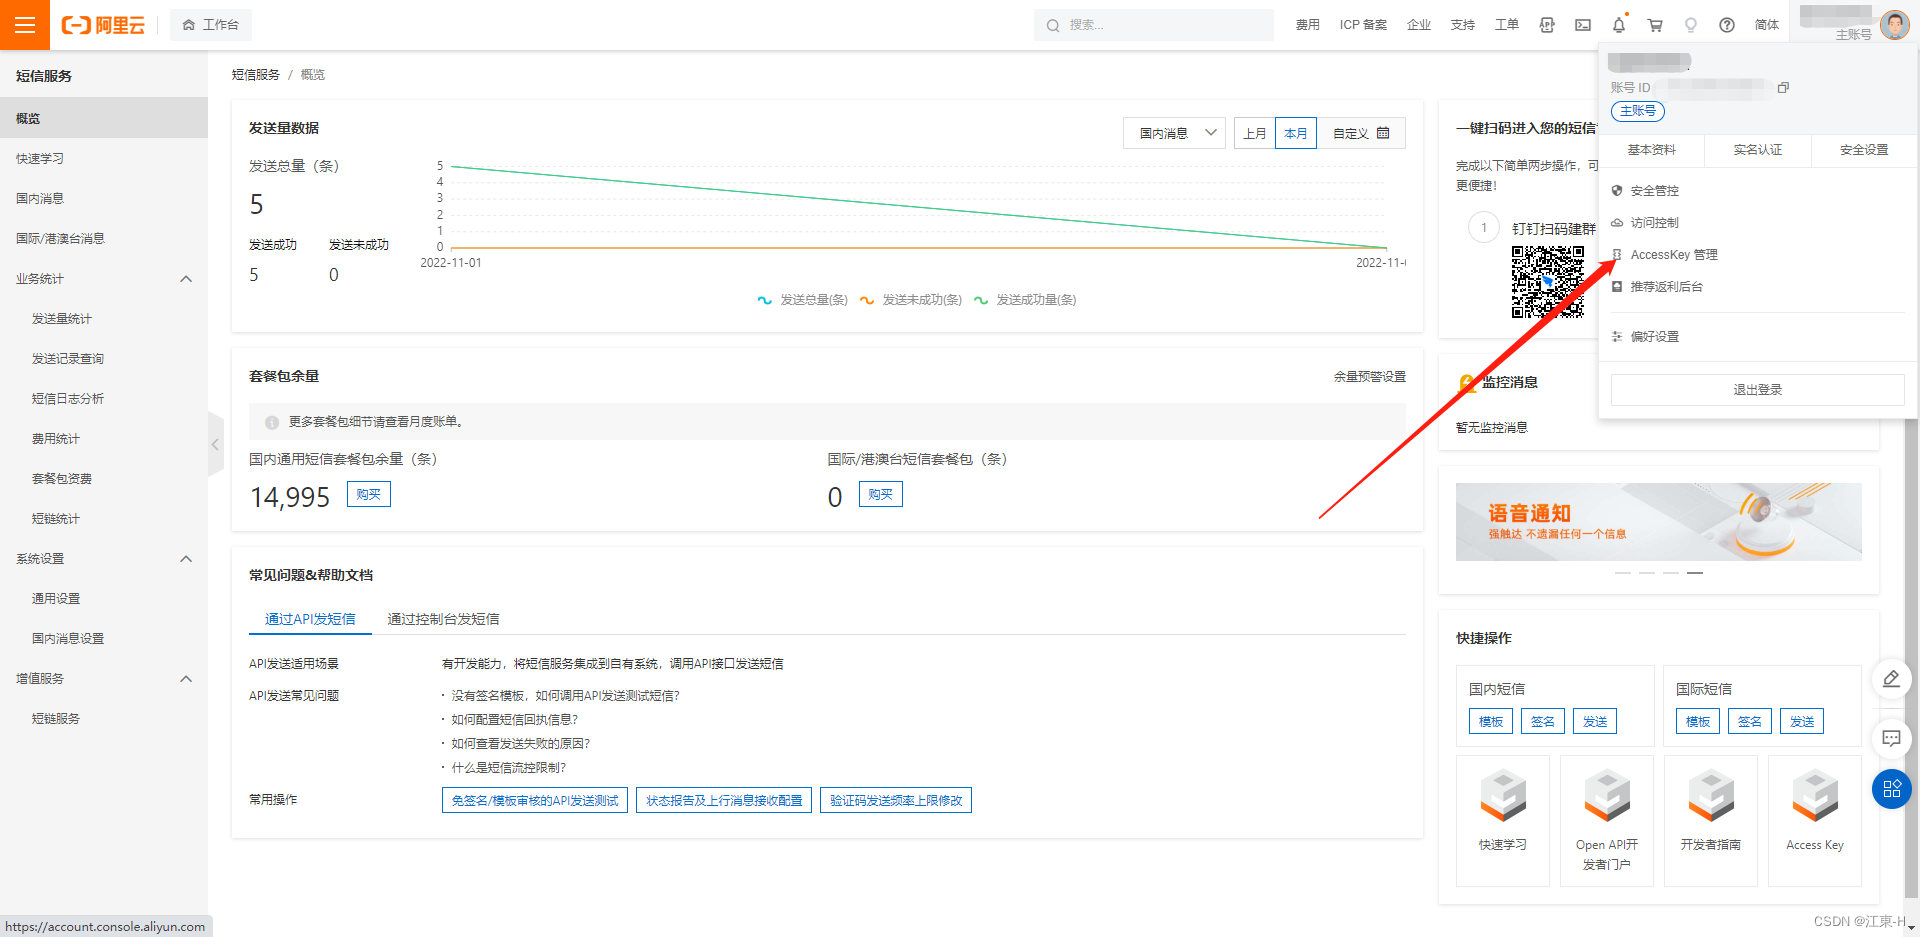Toggle the 发送总量(条) chart legend
The width and height of the screenshot is (1920, 937).
tap(803, 300)
